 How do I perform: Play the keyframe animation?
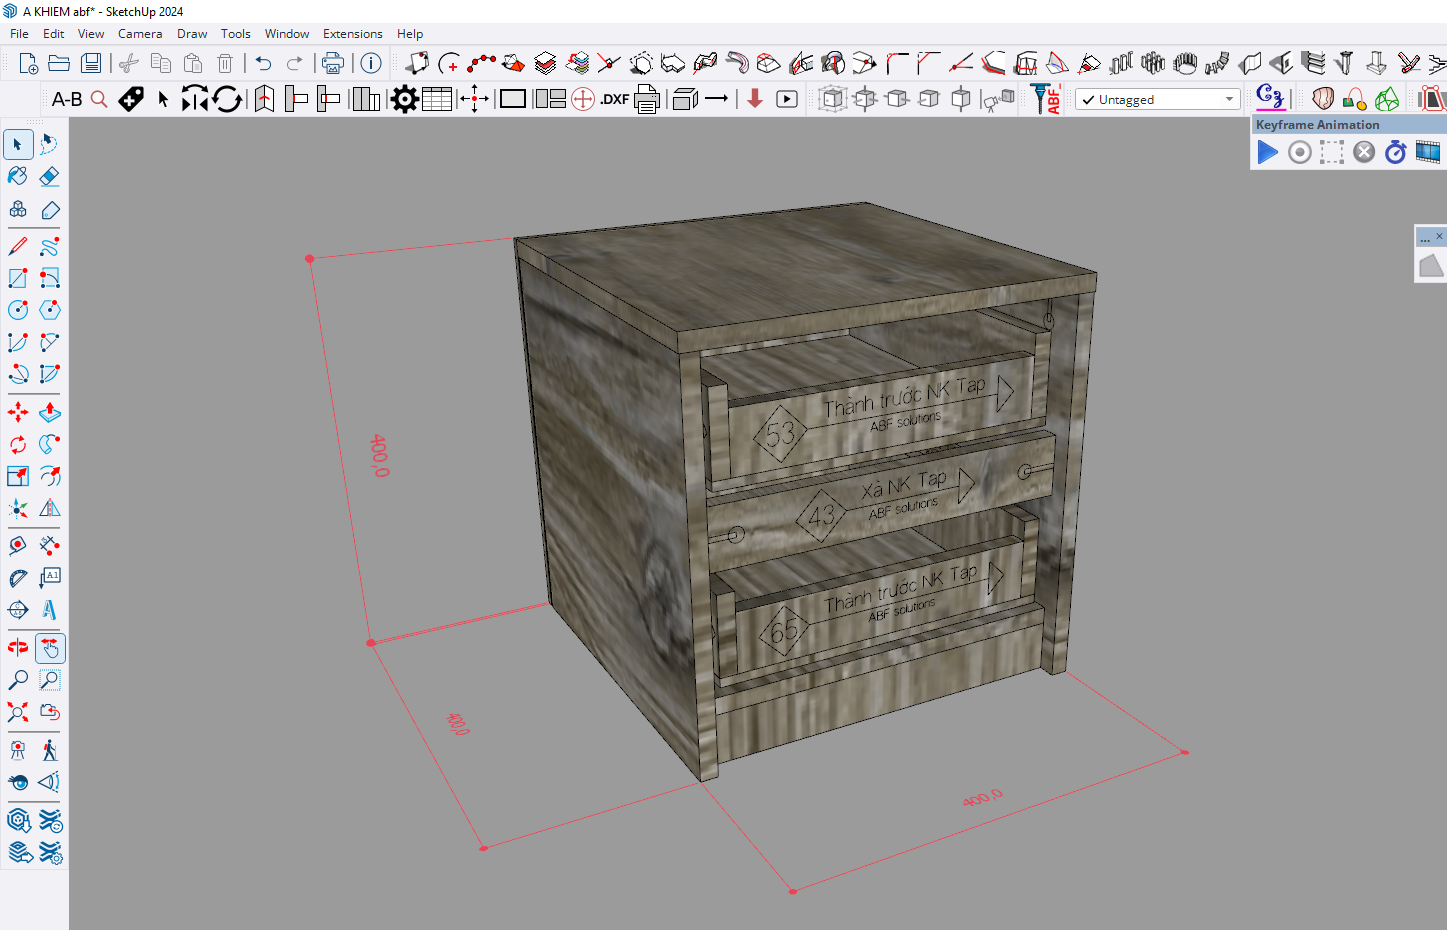(1267, 152)
